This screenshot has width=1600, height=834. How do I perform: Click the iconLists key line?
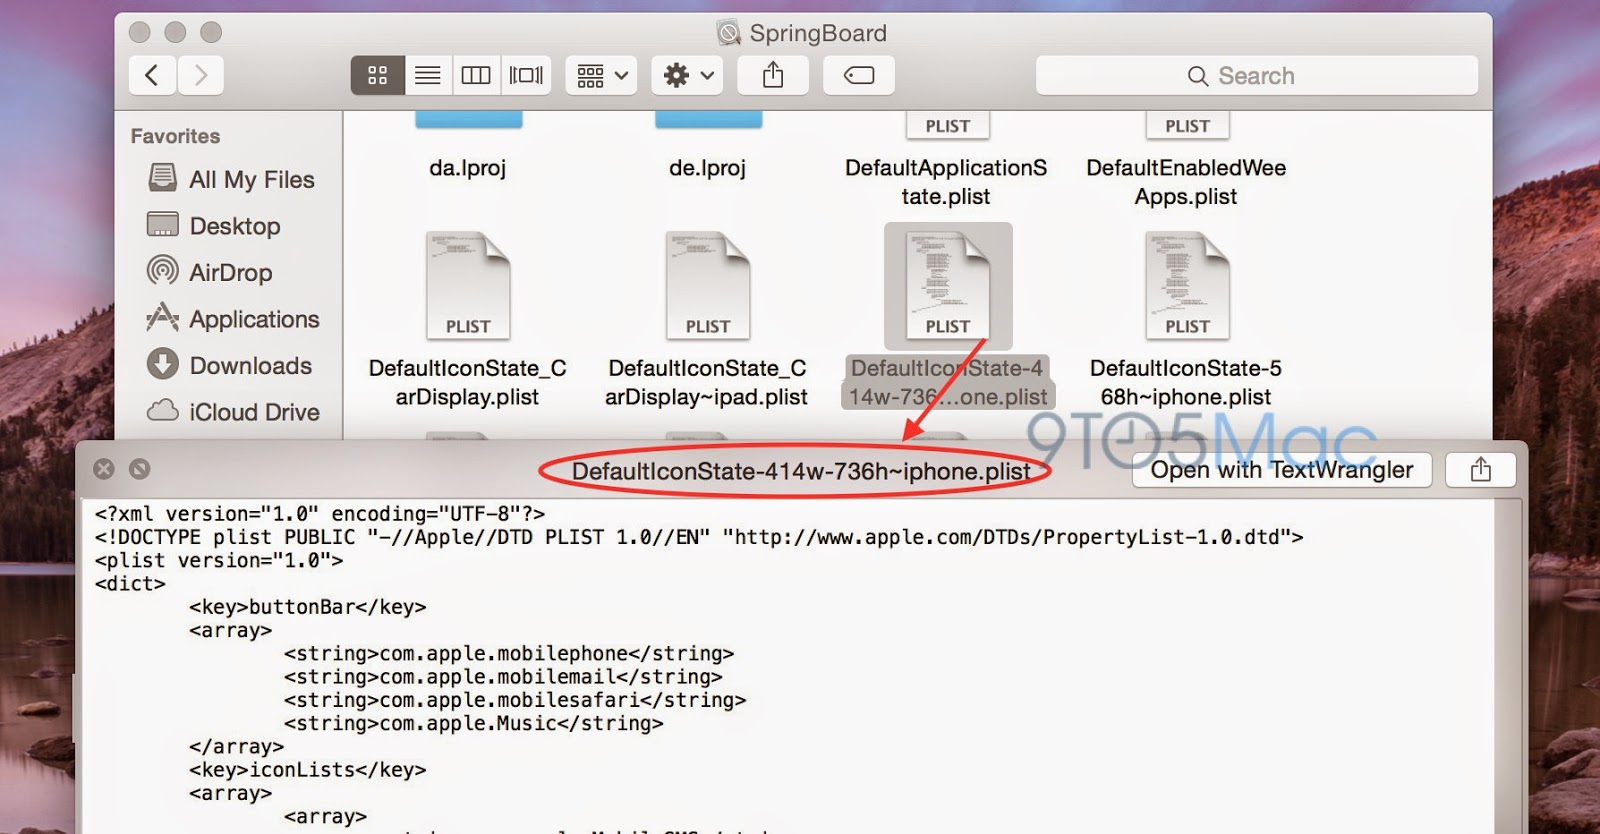pyautogui.click(x=308, y=770)
